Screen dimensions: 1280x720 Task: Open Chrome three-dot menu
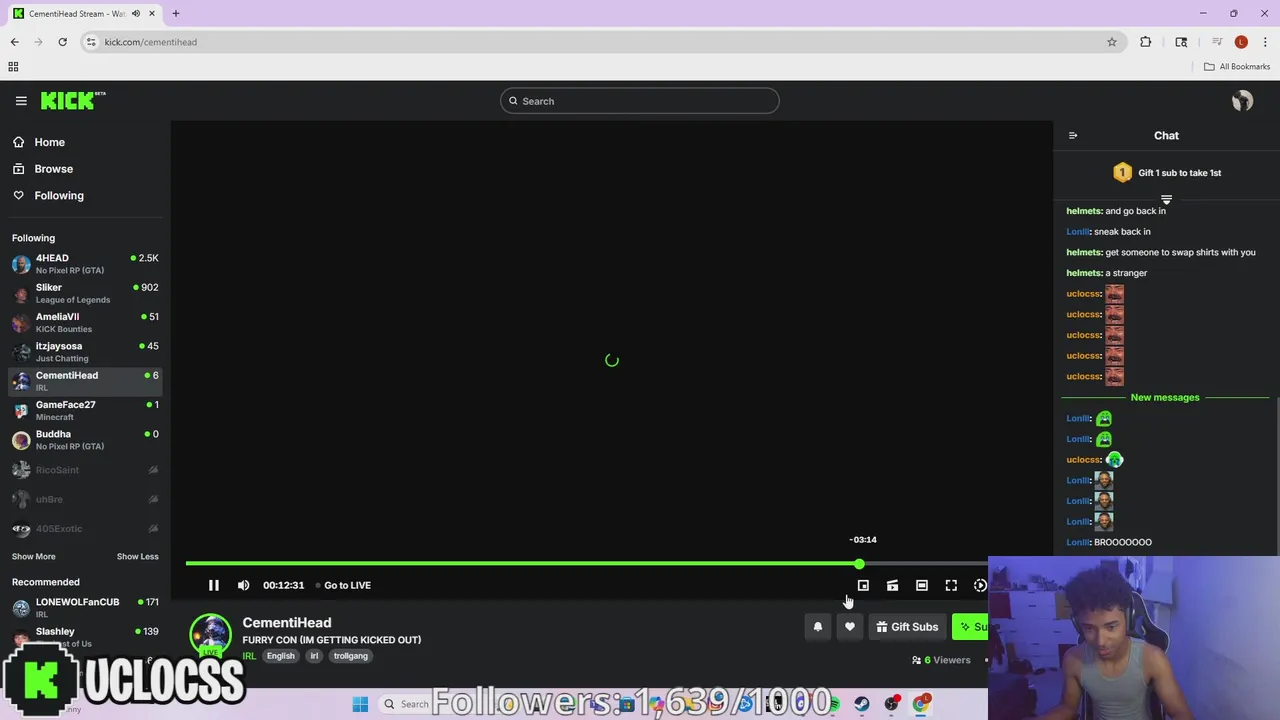click(1265, 42)
